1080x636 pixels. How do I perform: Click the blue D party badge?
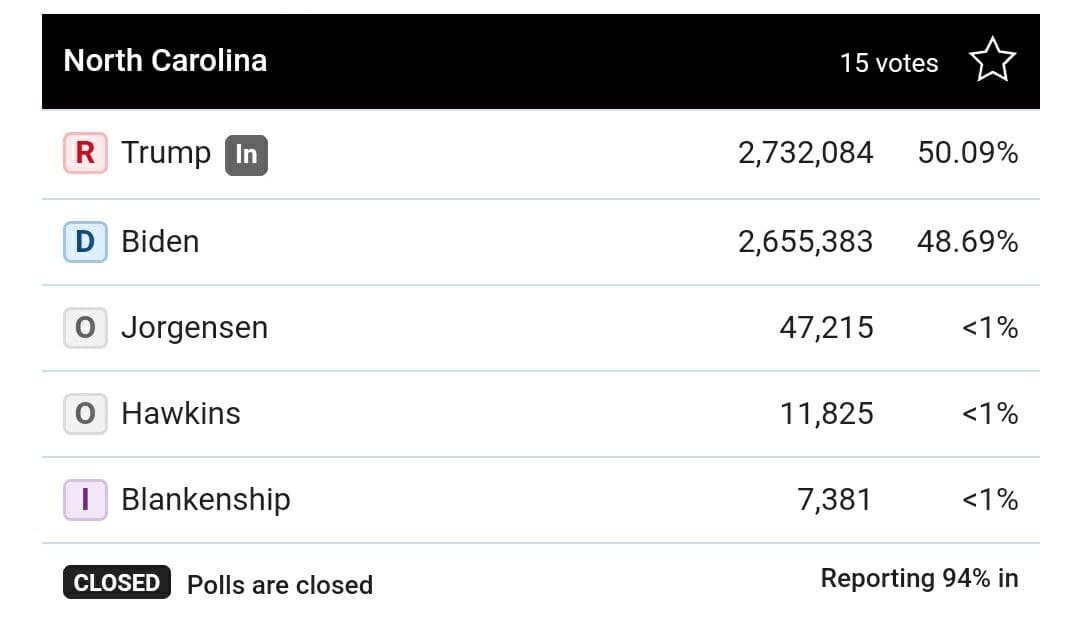[85, 241]
